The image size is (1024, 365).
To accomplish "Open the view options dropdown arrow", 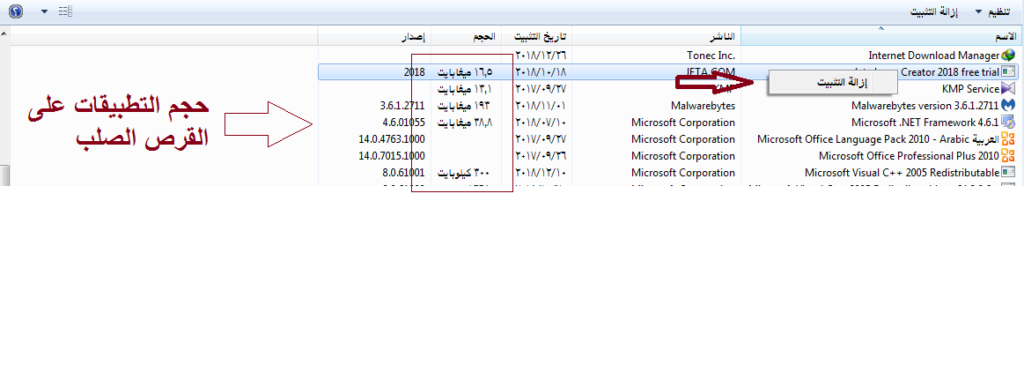I will click(44, 12).
